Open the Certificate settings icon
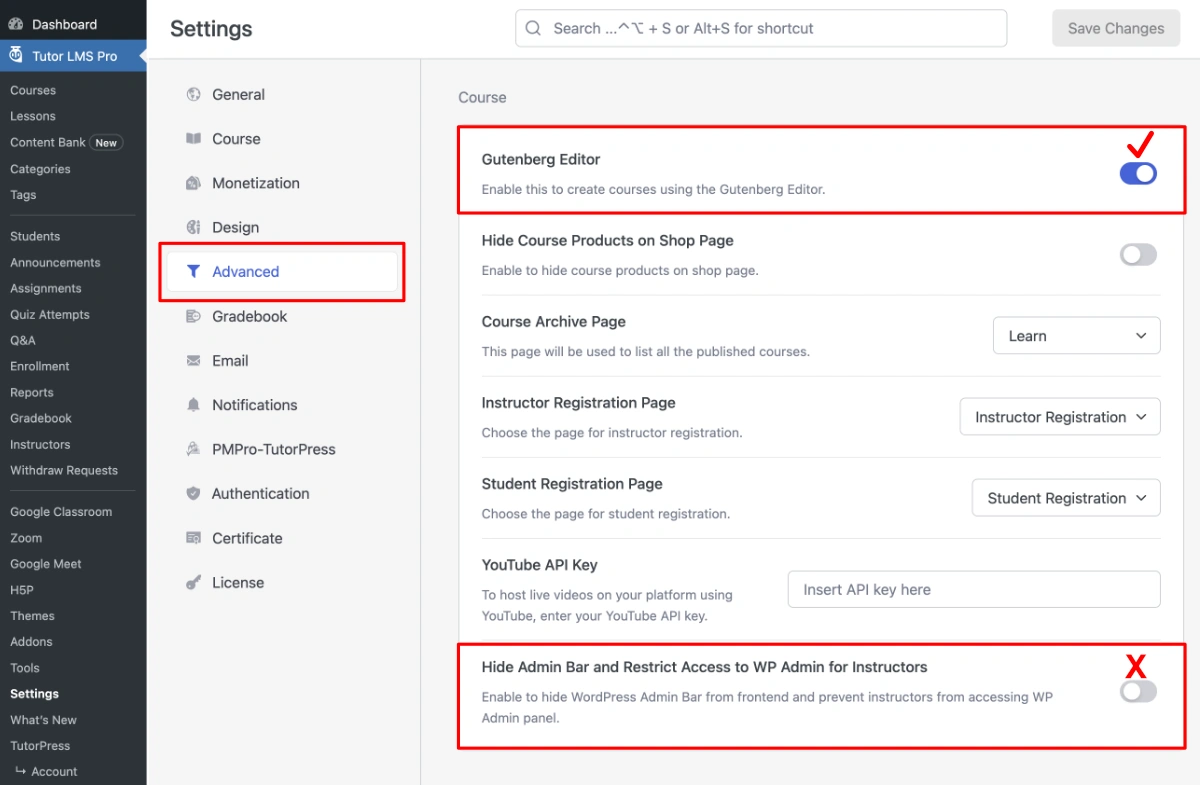The height and width of the screenshot is (785, 1200). pos(192,538)
